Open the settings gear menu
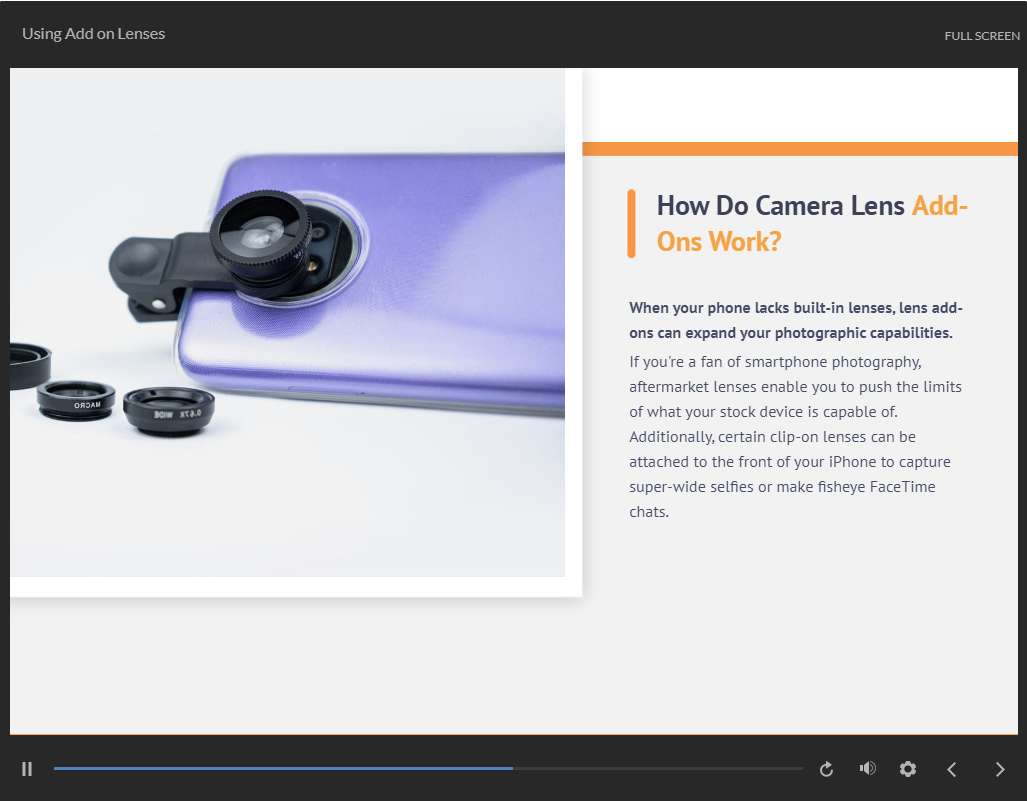This screenshot has width=1027, height=801. [x=908, y=769]
